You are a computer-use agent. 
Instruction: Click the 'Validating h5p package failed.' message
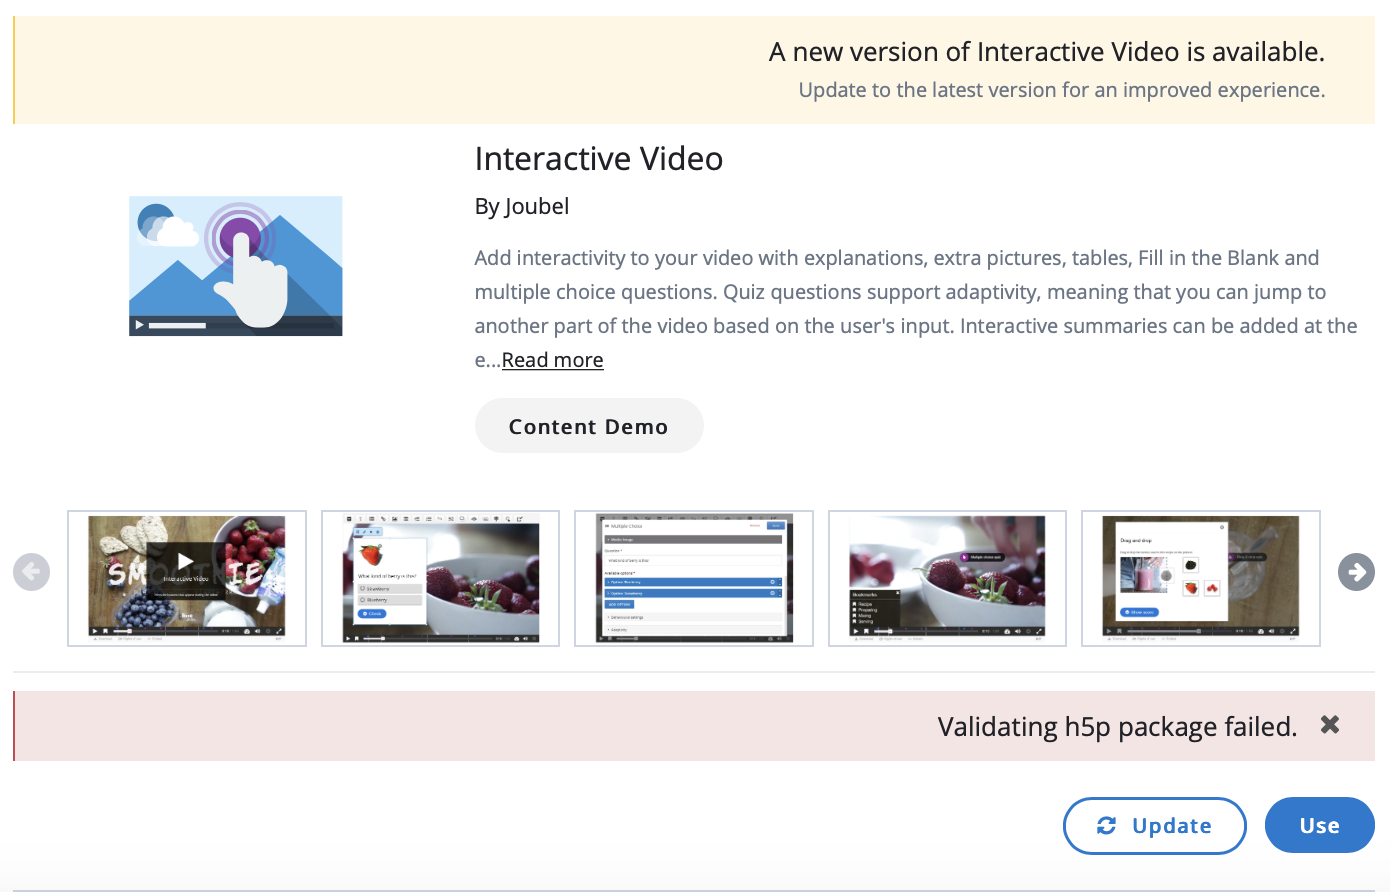click(x=1117, y=727)
